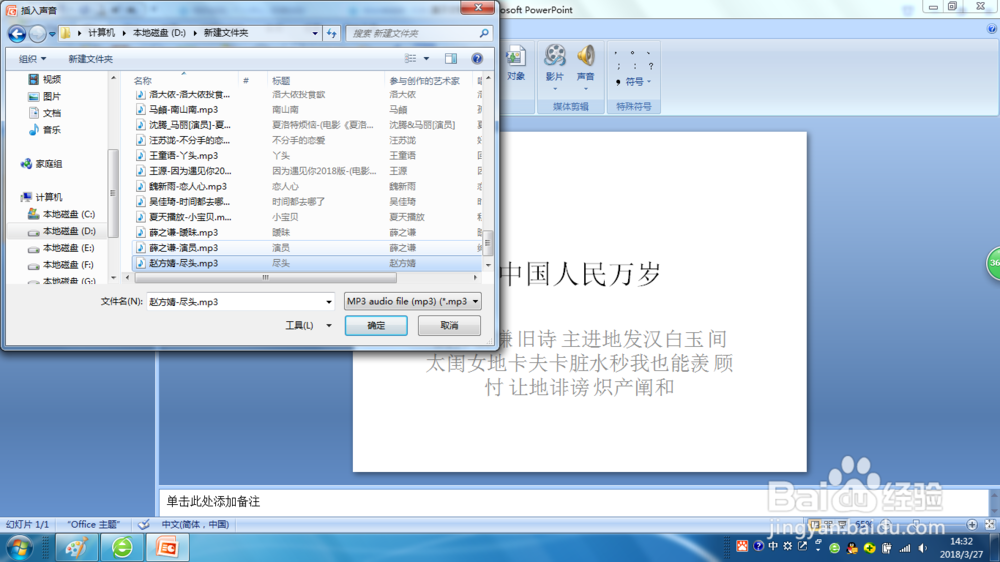Open the 文档 library in sidebar
Viewport: 1000px width, 562px height.
pos(45,113)
